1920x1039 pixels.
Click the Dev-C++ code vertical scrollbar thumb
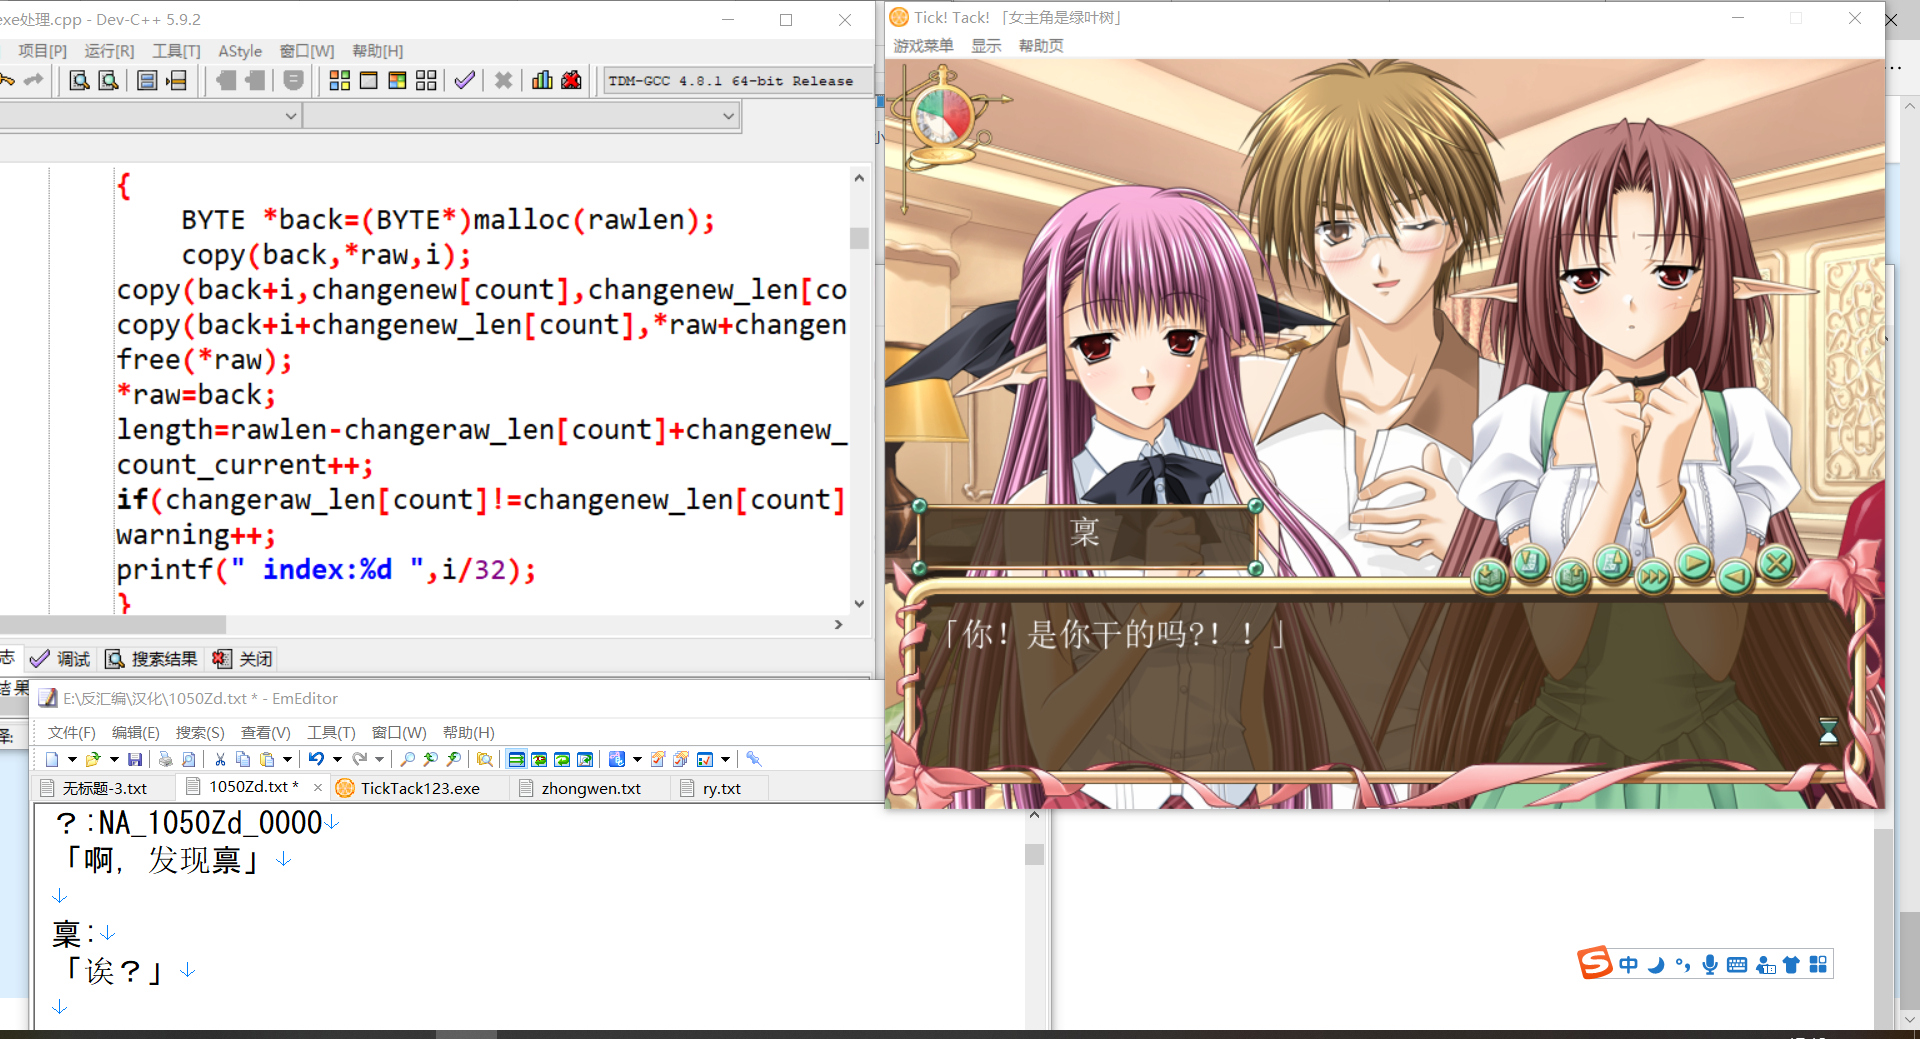[859, 238]
